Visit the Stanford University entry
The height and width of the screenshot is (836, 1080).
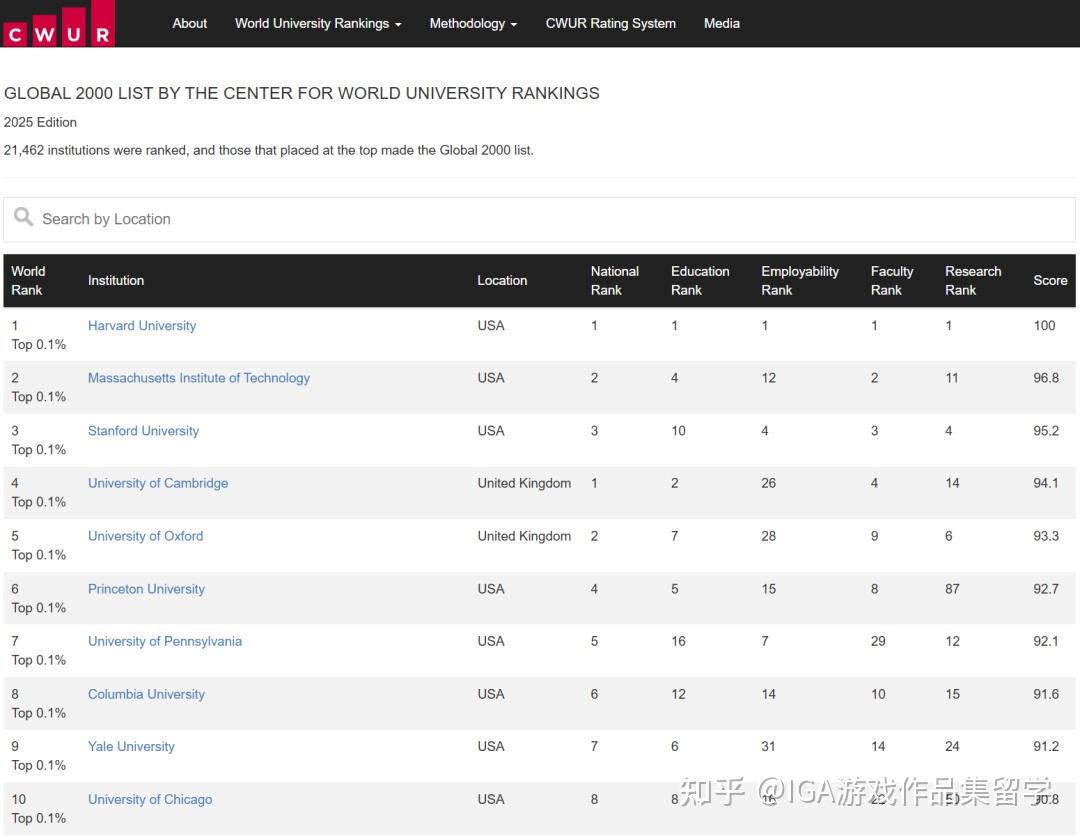(x=143, y=431)
